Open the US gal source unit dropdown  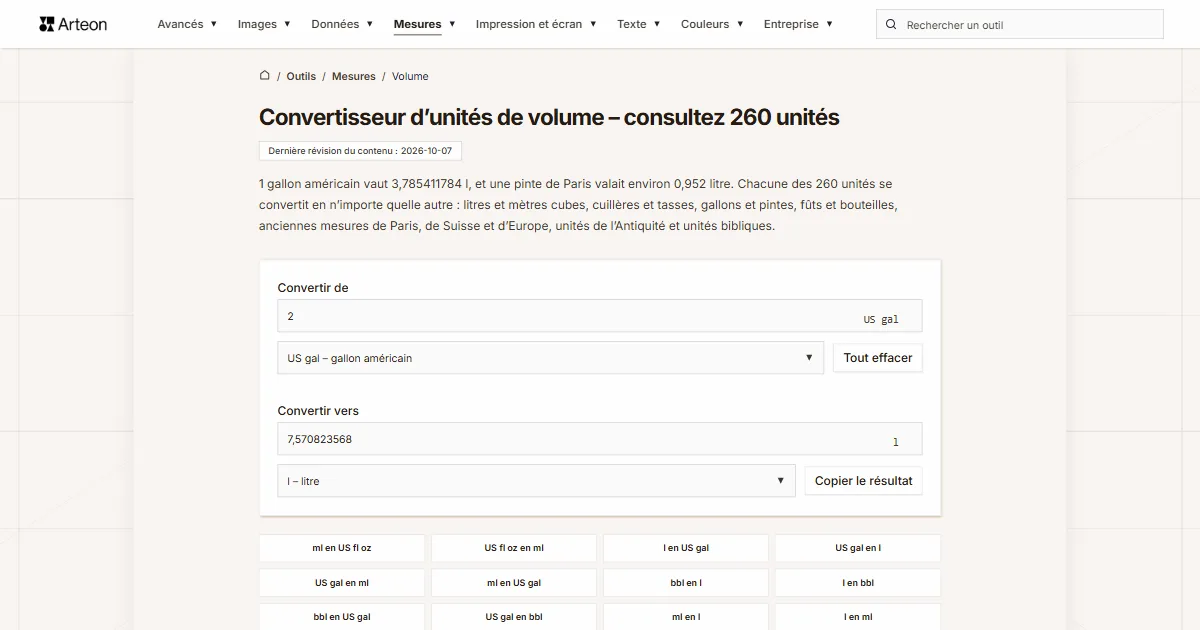click(x=550, y=358)
